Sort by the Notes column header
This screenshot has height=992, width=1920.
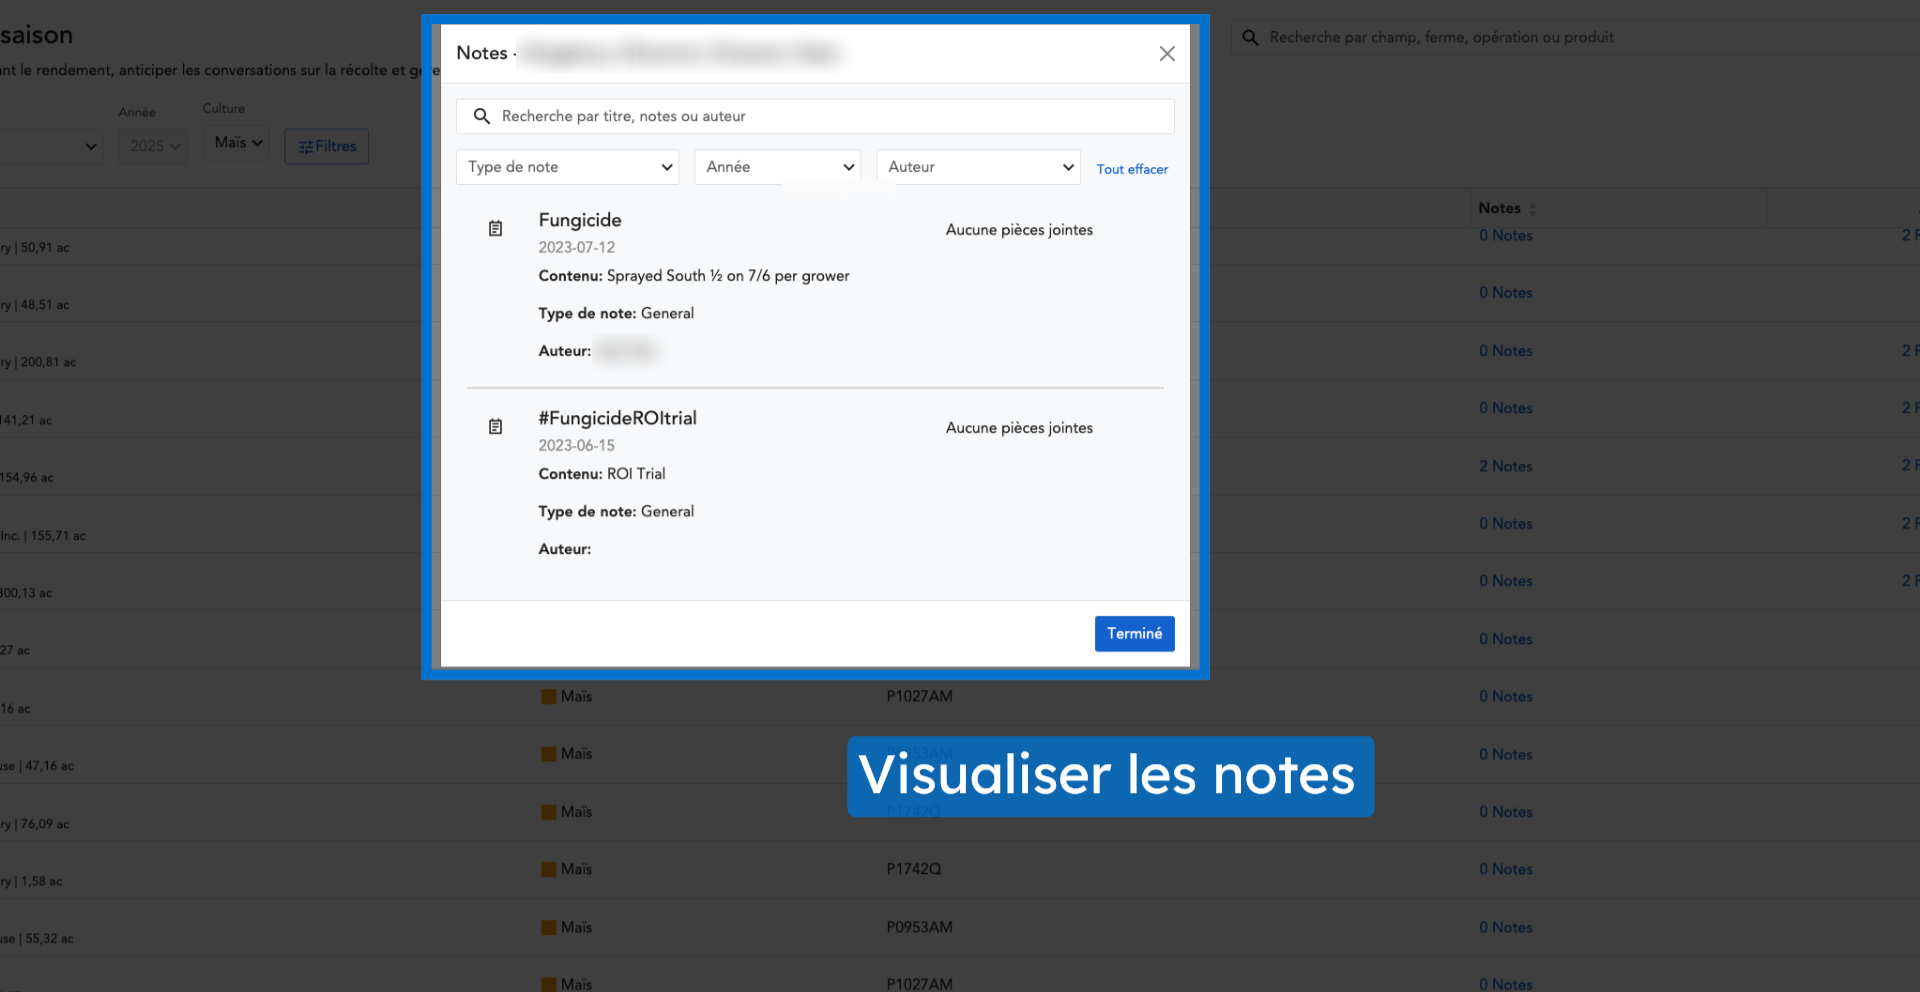pyautogui.click(x=1507, y=208)
